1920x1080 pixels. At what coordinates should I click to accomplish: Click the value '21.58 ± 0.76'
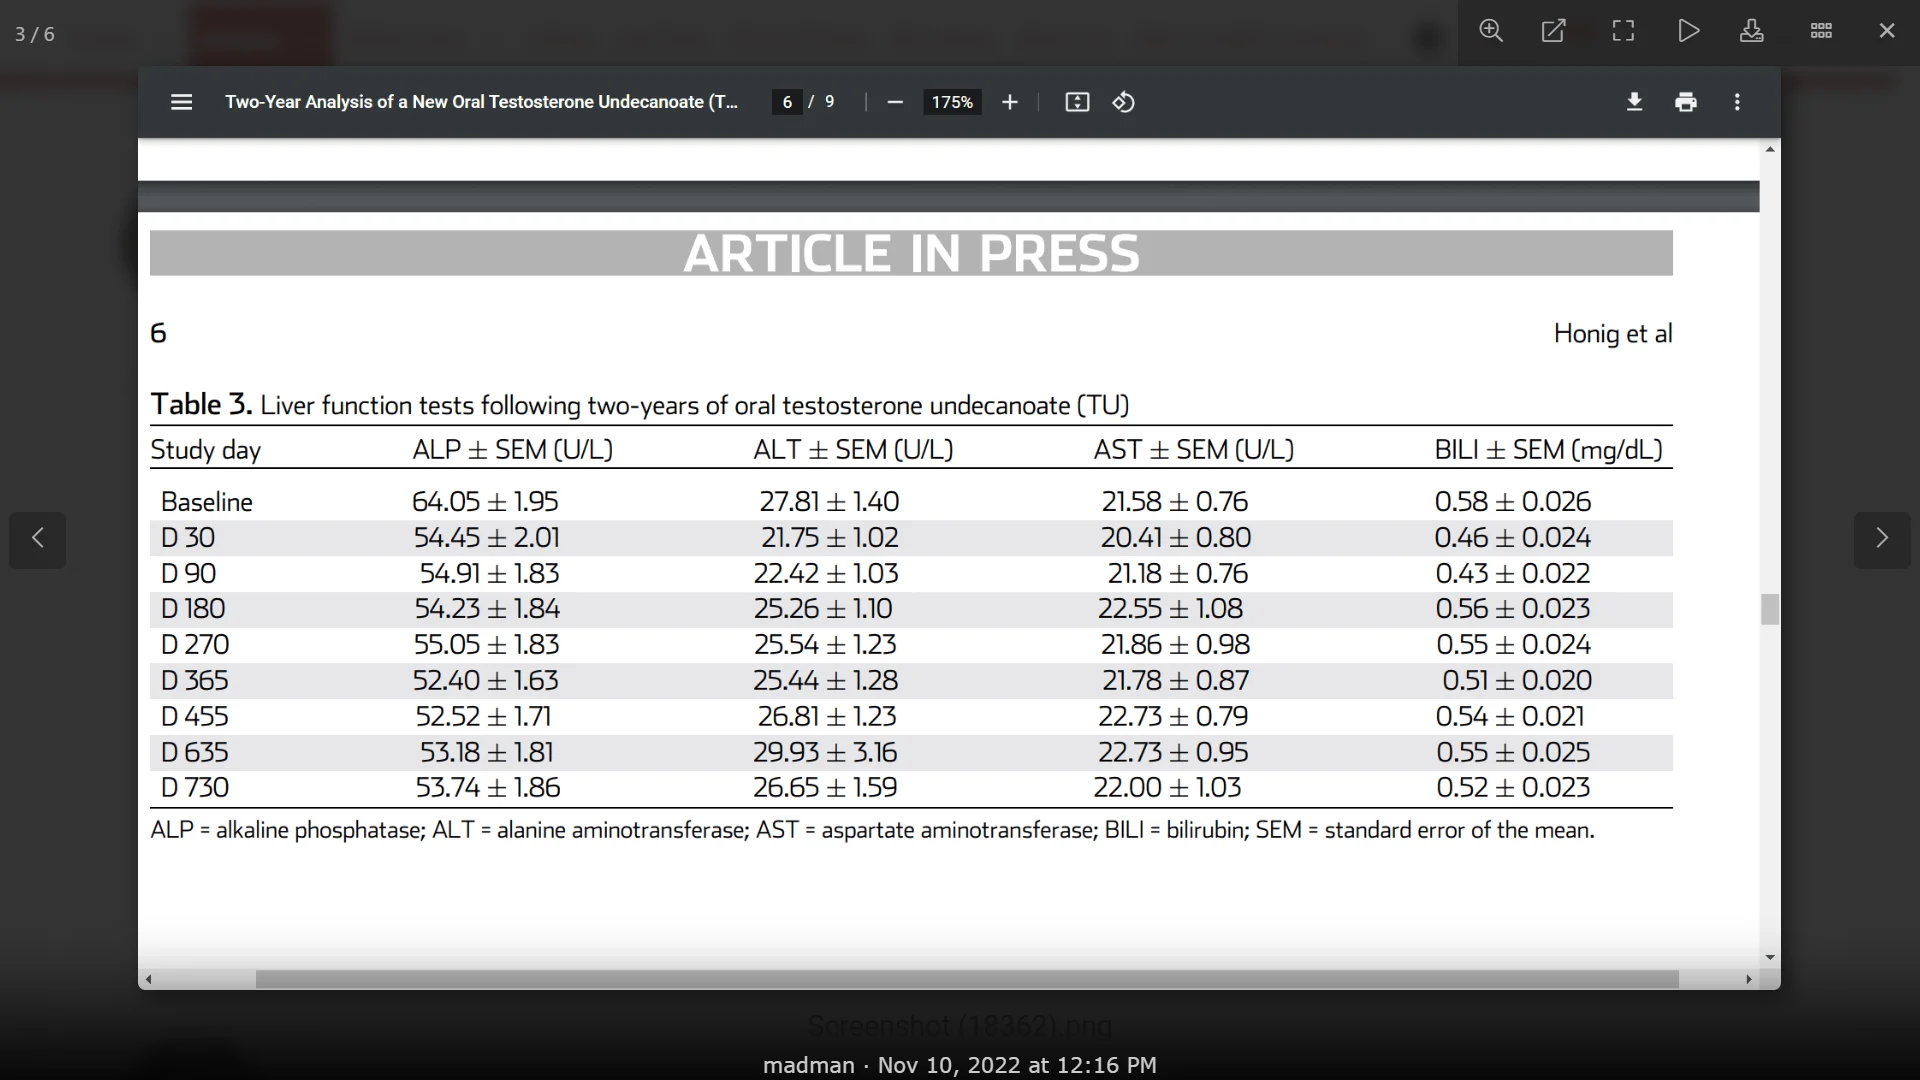[1175, 502]
